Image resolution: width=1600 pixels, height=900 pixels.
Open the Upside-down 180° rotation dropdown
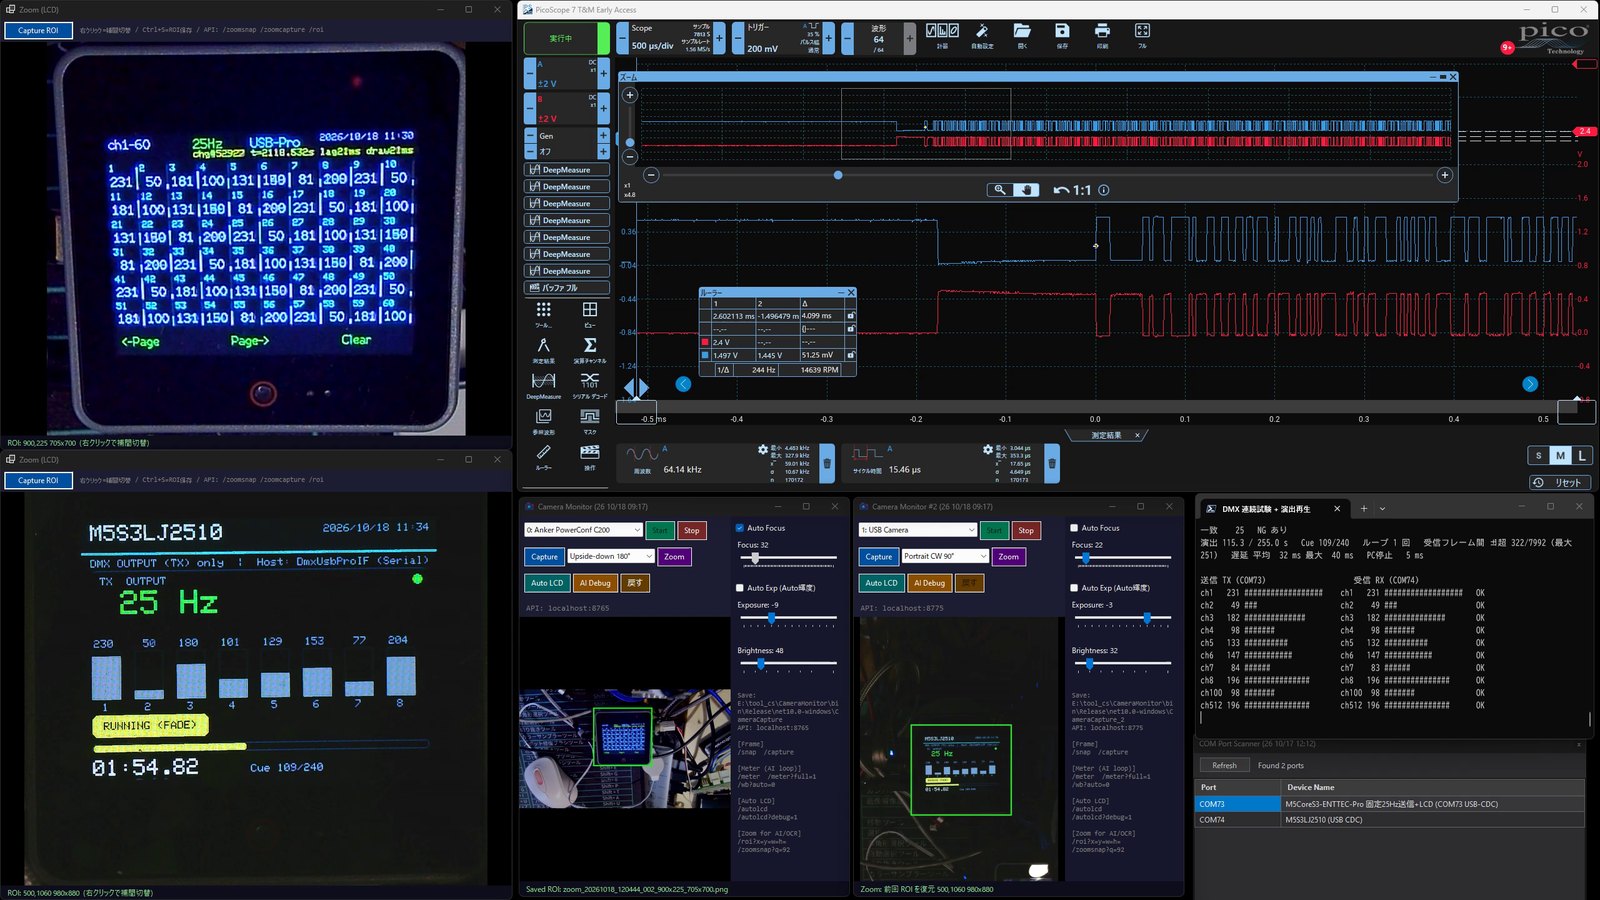coord(611,556)
